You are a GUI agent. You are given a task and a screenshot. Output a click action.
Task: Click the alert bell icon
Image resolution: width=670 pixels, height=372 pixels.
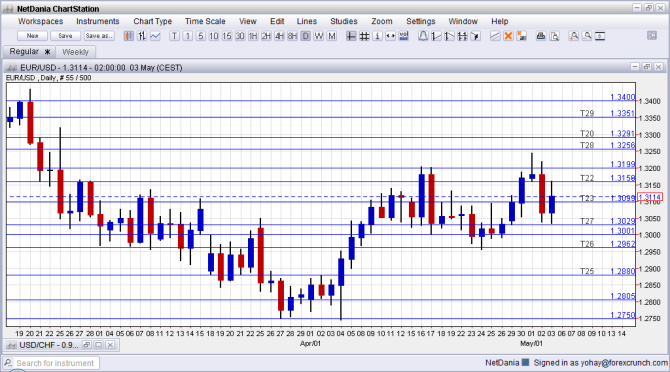[x=423, y=36]
